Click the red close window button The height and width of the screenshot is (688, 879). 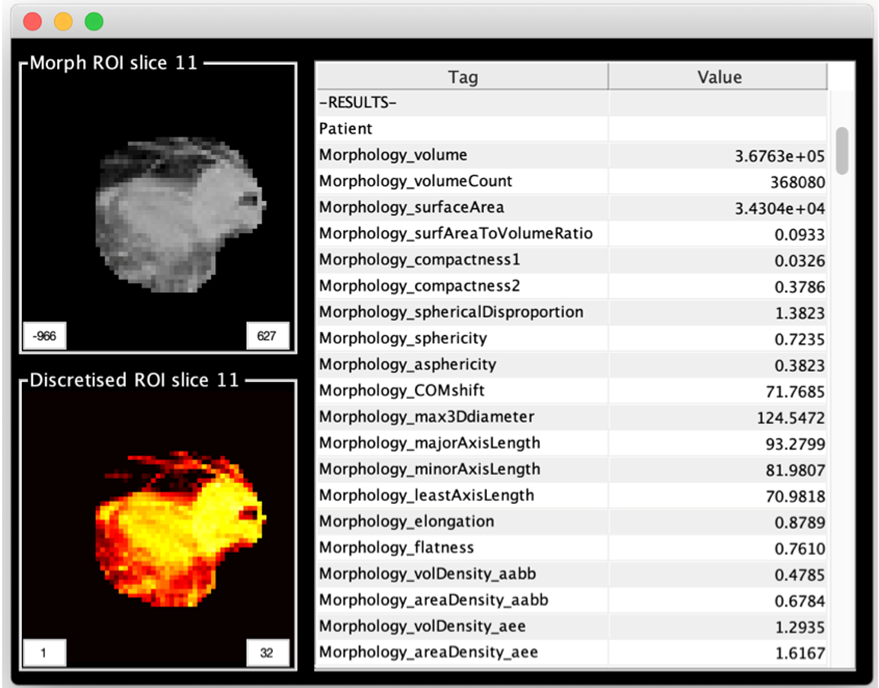click(33, 21)
